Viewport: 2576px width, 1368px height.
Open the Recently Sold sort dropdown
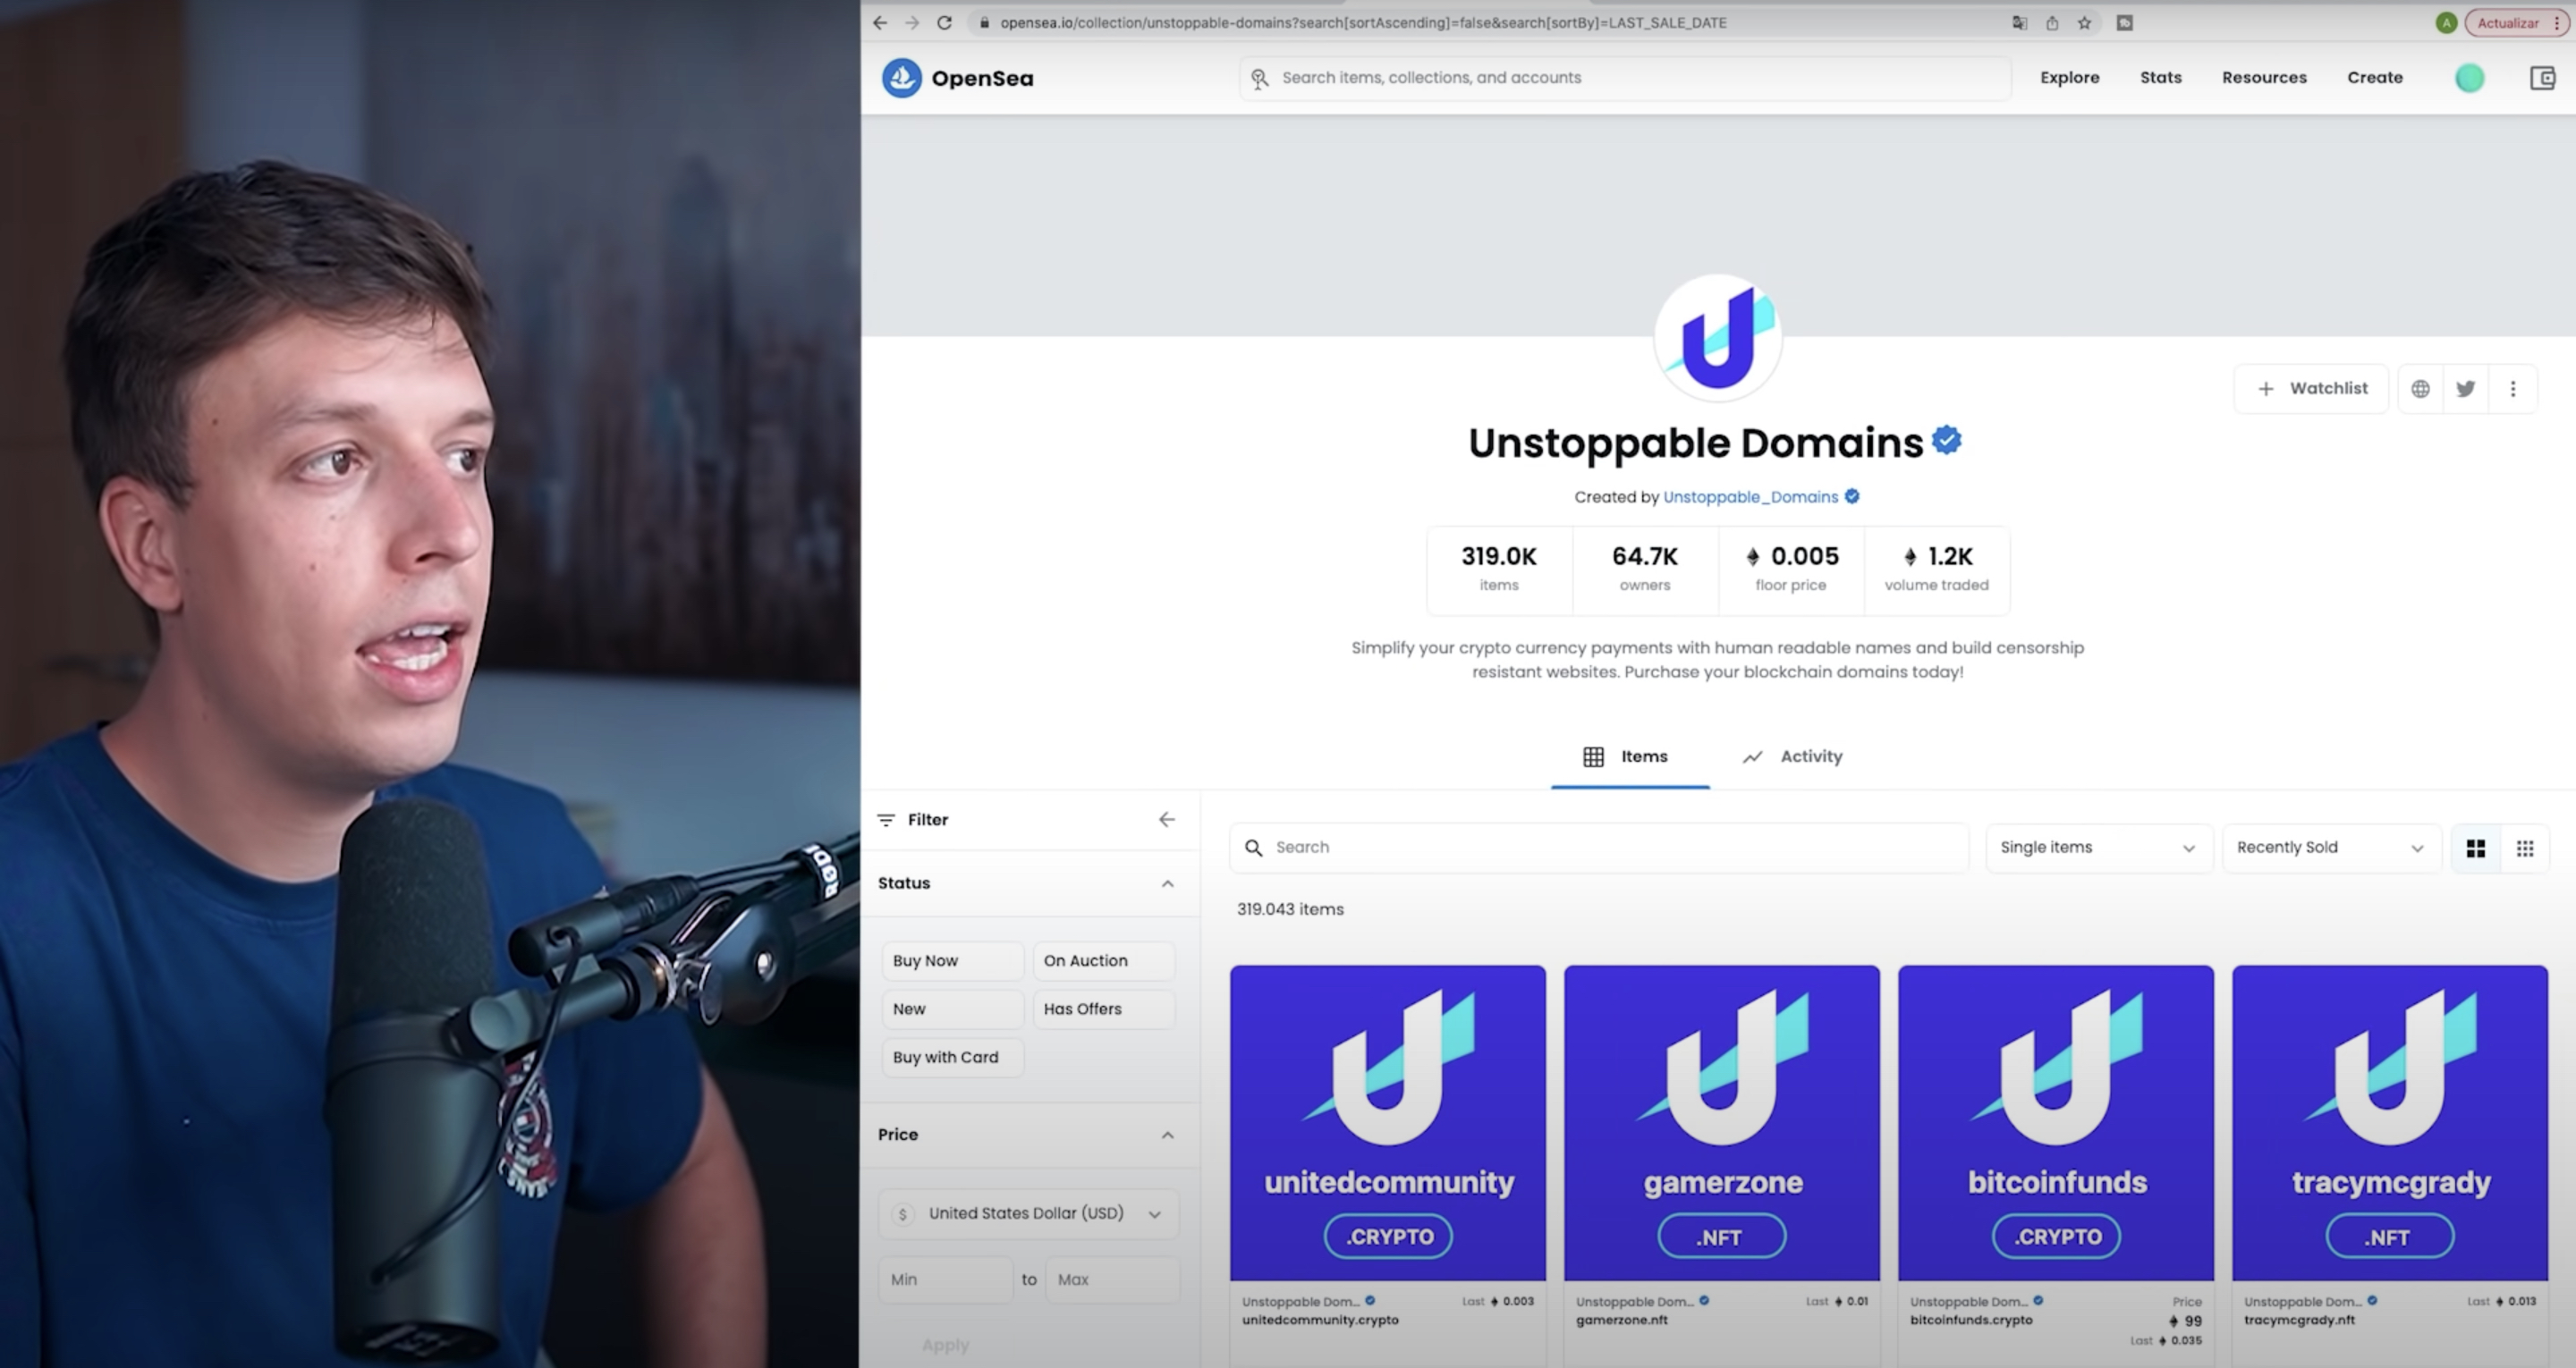coord(2332,848)
